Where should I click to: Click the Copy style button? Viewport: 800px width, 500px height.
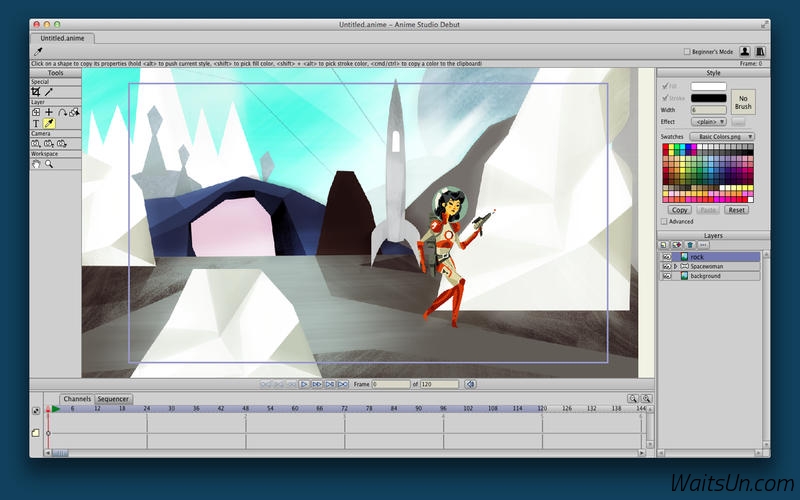(680, 210)
